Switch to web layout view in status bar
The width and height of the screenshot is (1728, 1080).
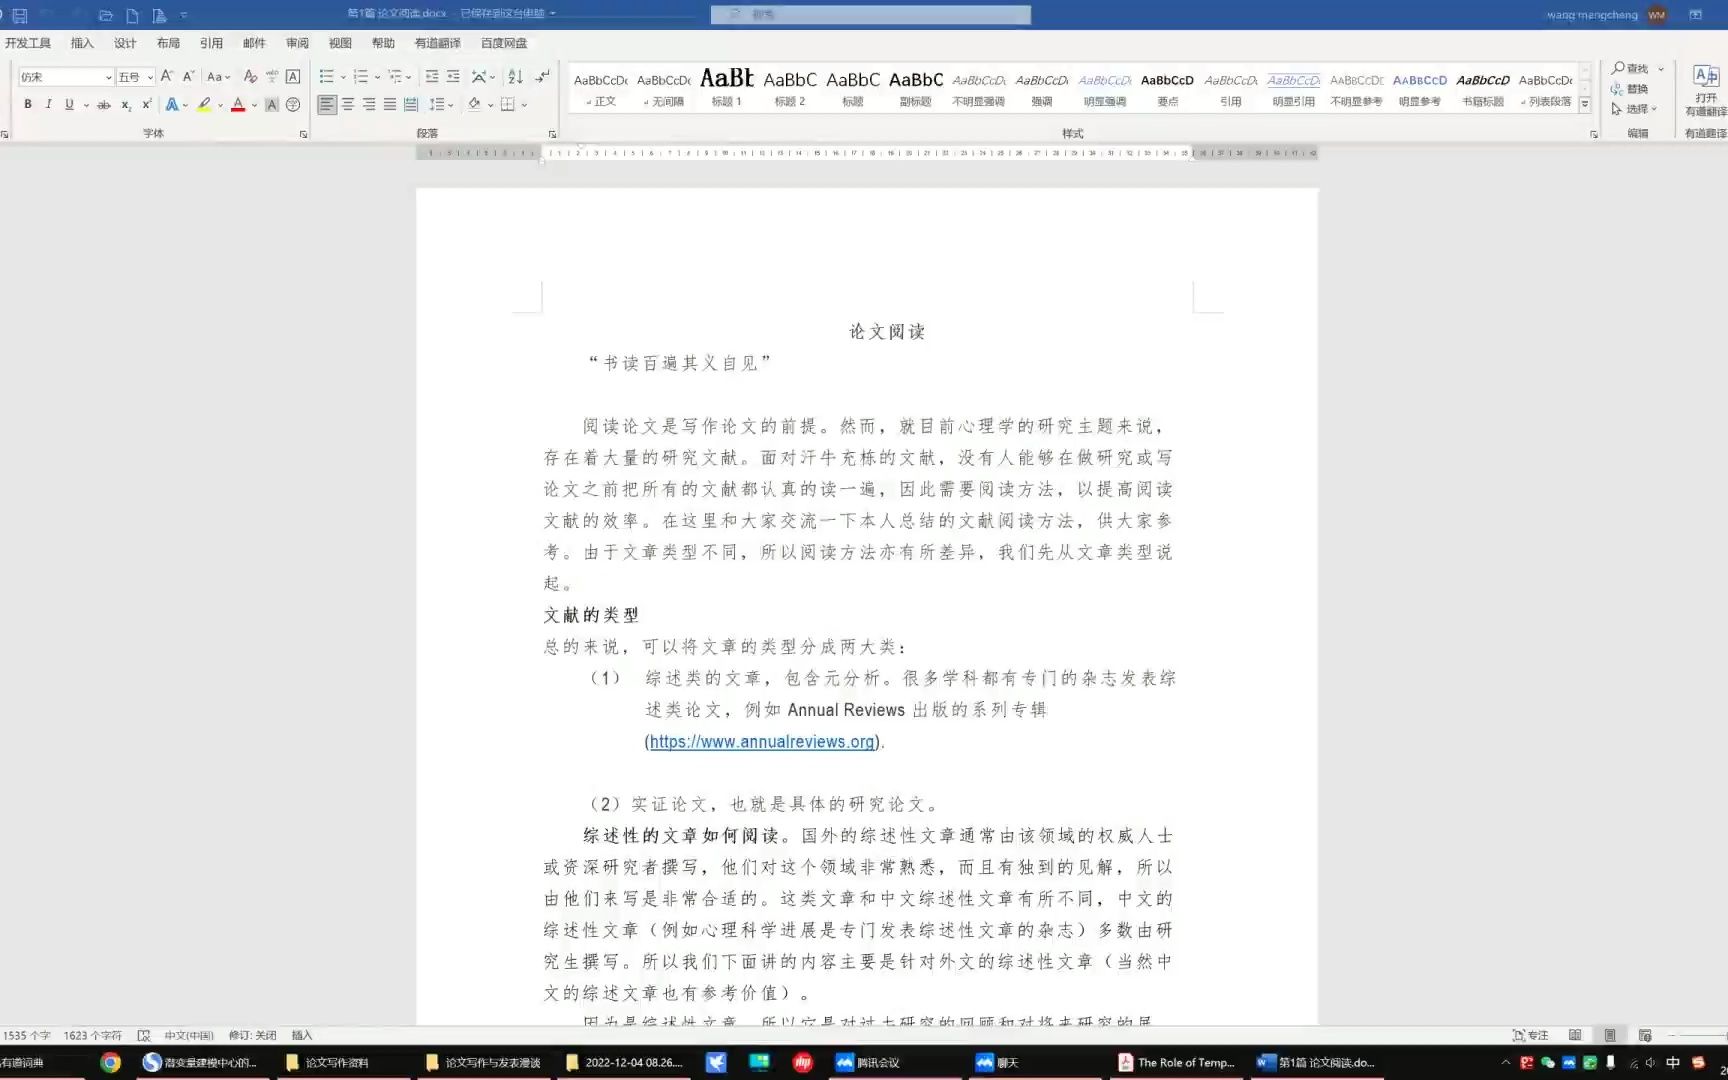[x=1645, y=1035]
